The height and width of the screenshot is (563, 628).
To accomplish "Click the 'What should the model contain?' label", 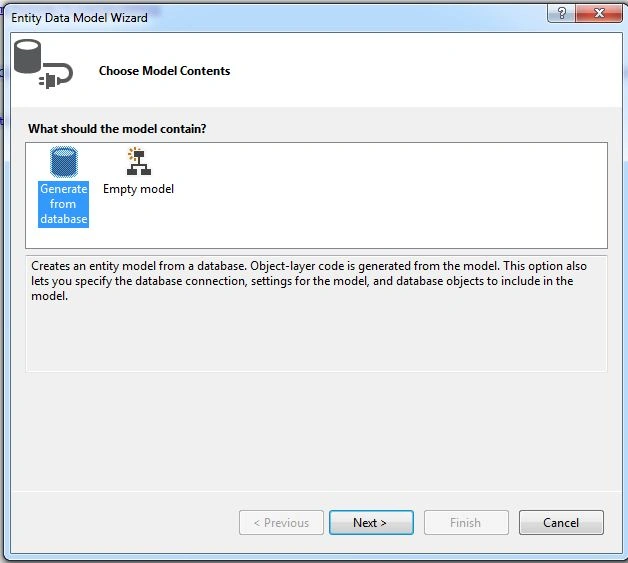I will (117, 129).
